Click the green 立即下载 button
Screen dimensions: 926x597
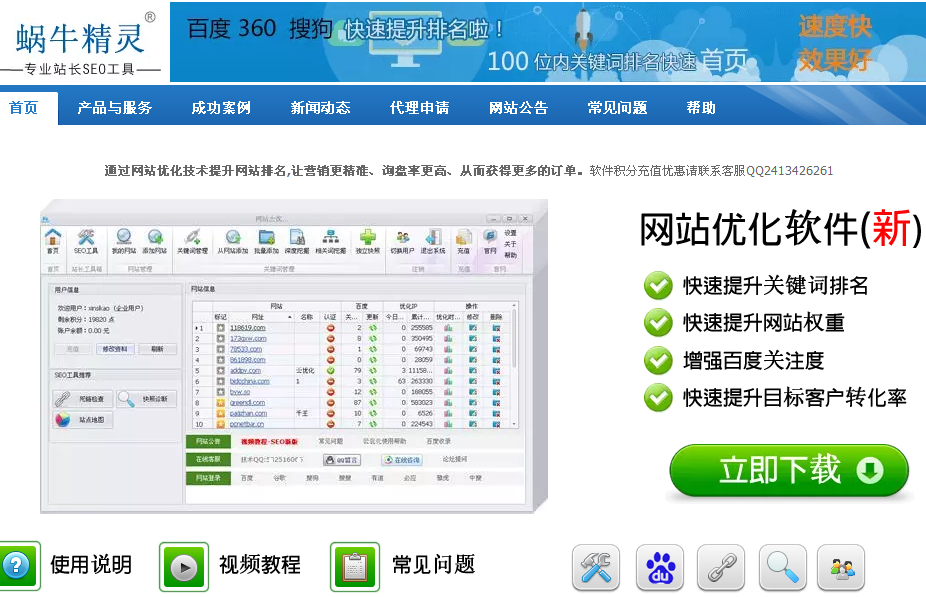tap(789, 471)
